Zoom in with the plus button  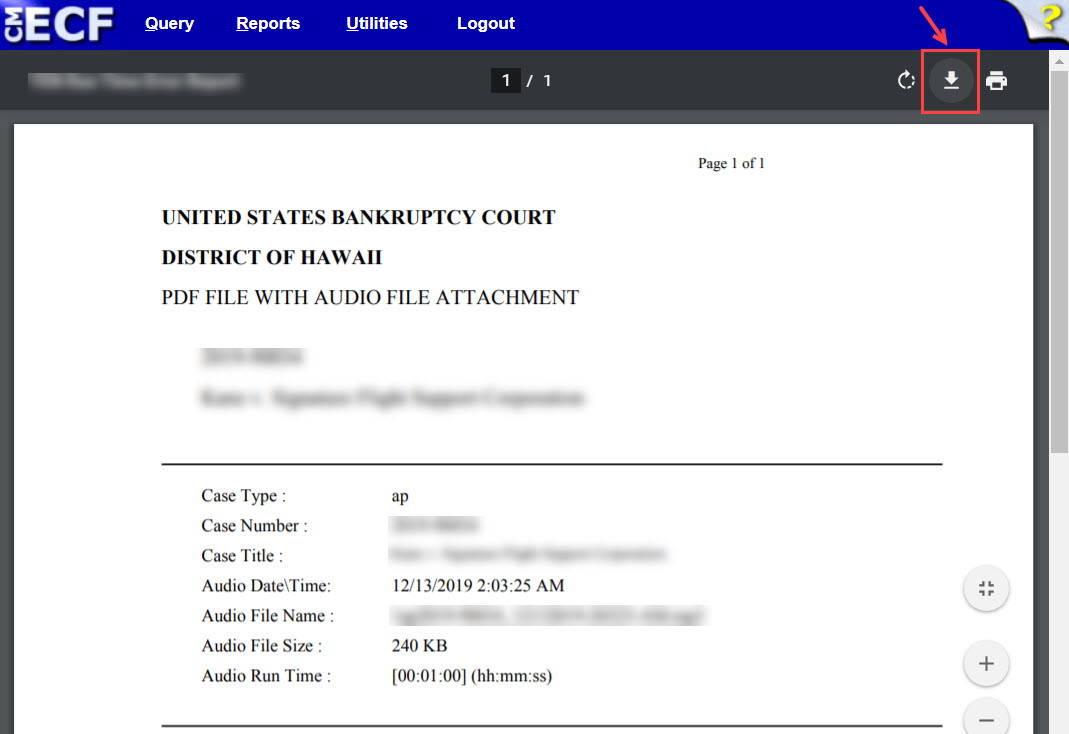[986, 663]
